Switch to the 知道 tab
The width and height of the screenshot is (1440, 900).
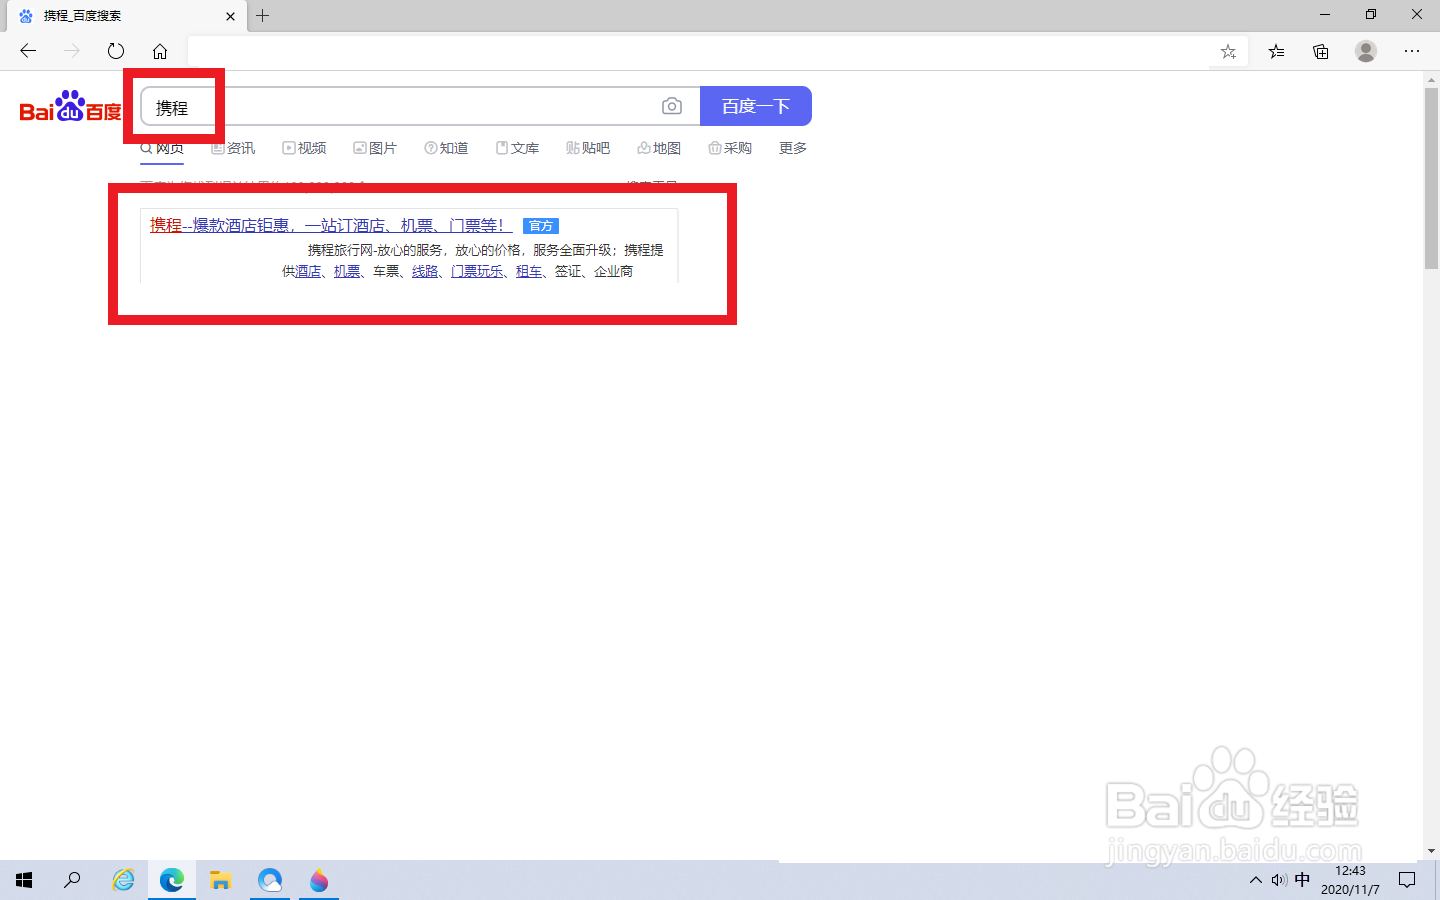[x=446, y=148]
